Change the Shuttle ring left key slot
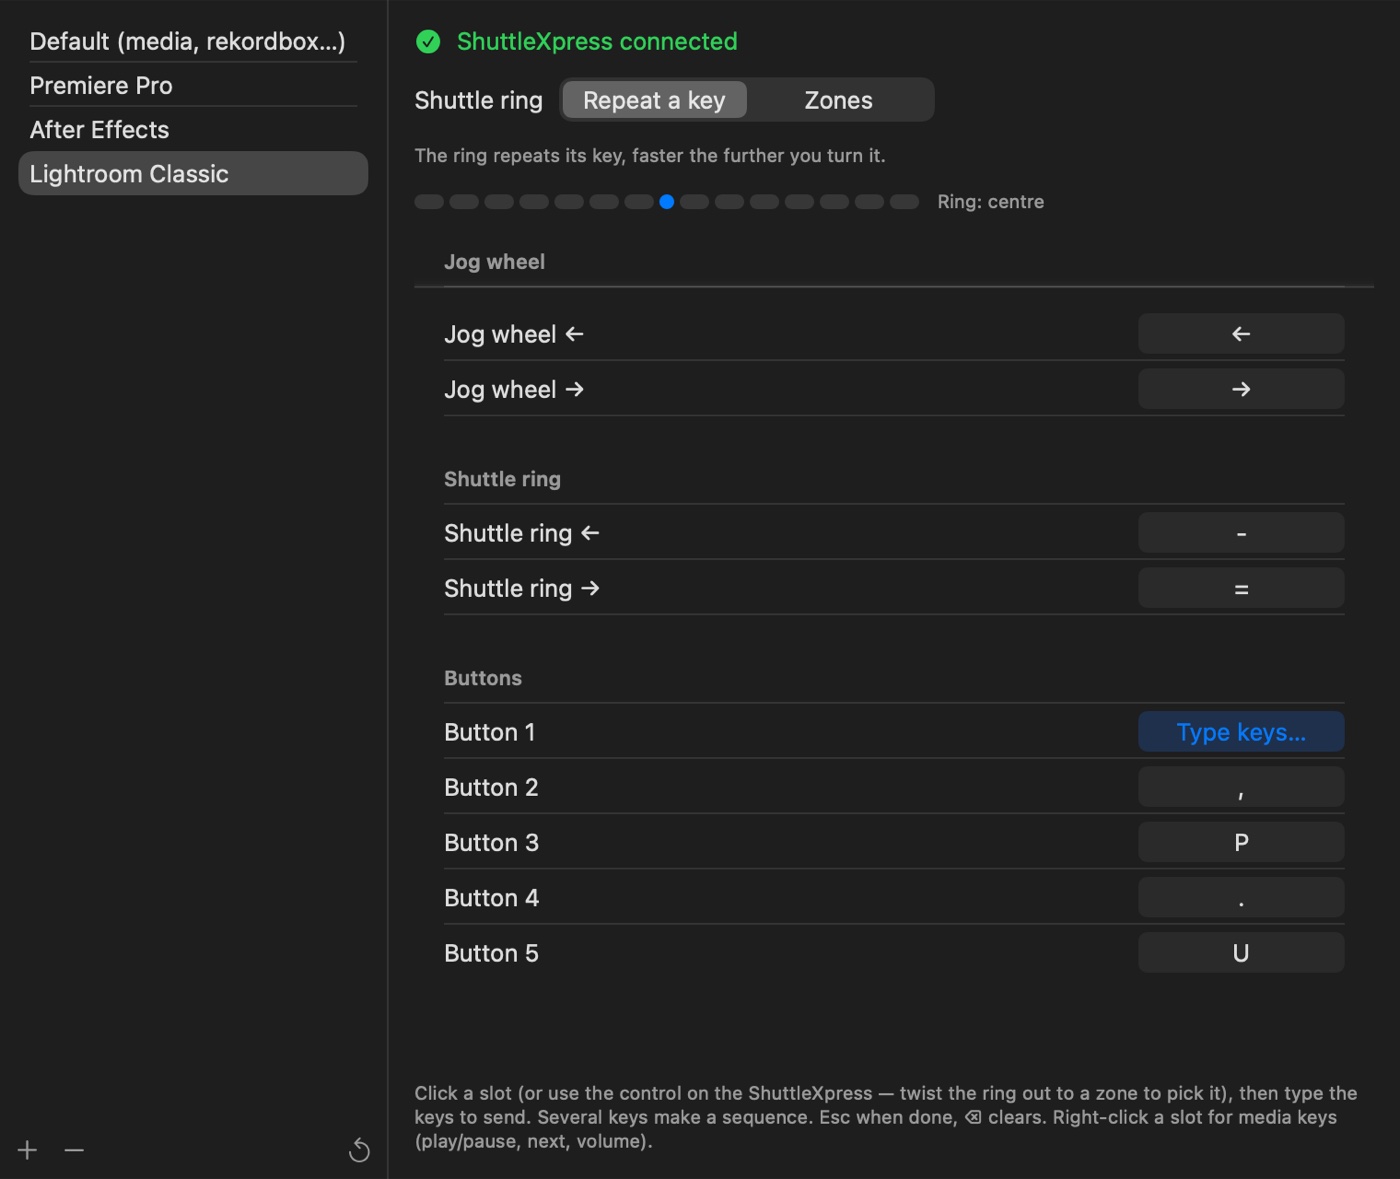Image resolution: width=1400 pixels, height=1179 pixels. 1241,533
